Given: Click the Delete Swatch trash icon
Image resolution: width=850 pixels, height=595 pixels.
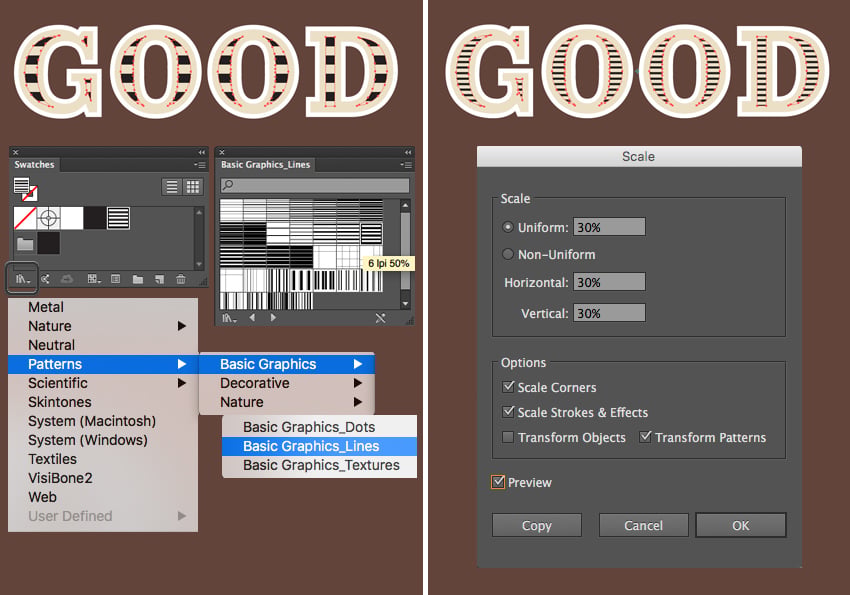Looking at the screenshot, I should [x=181, y=279].
